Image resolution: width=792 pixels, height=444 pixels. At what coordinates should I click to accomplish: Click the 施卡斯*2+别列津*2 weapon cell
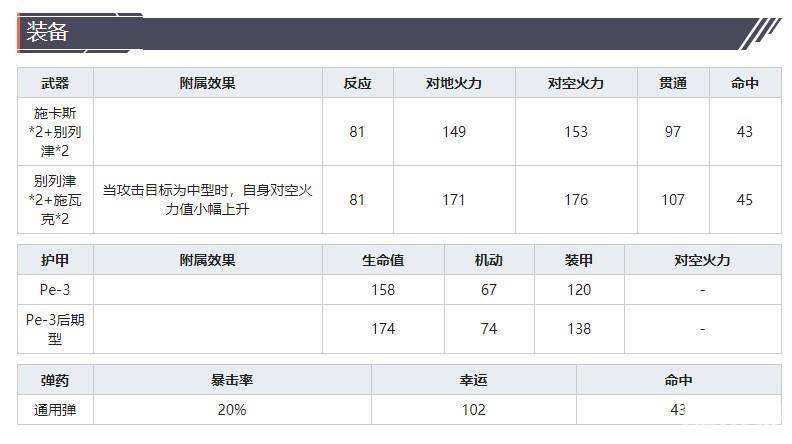[55, 131]
